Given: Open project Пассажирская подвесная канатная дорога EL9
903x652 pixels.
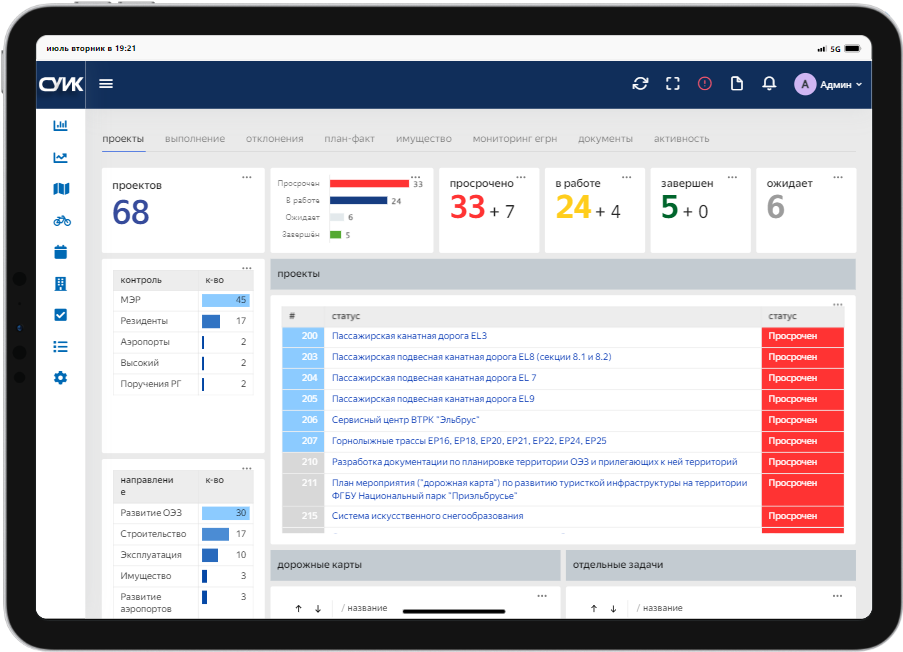Looking at the screenshot, I should 433,399.
